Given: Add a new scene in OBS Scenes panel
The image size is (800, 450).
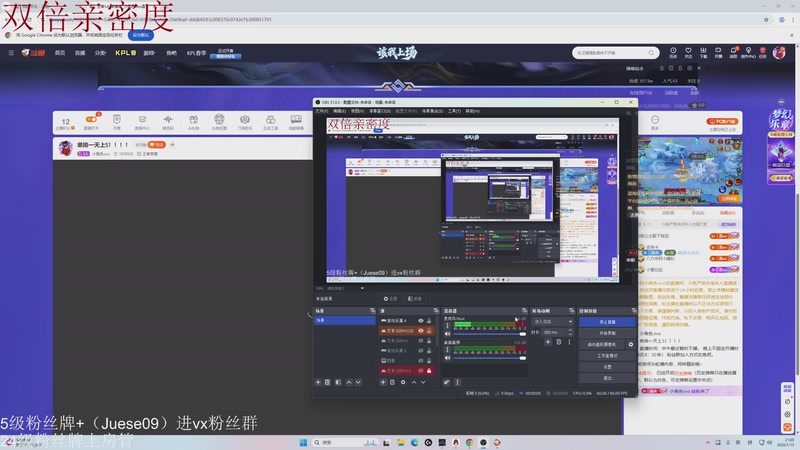Looking at the screenshot, I should coord(318,382).
